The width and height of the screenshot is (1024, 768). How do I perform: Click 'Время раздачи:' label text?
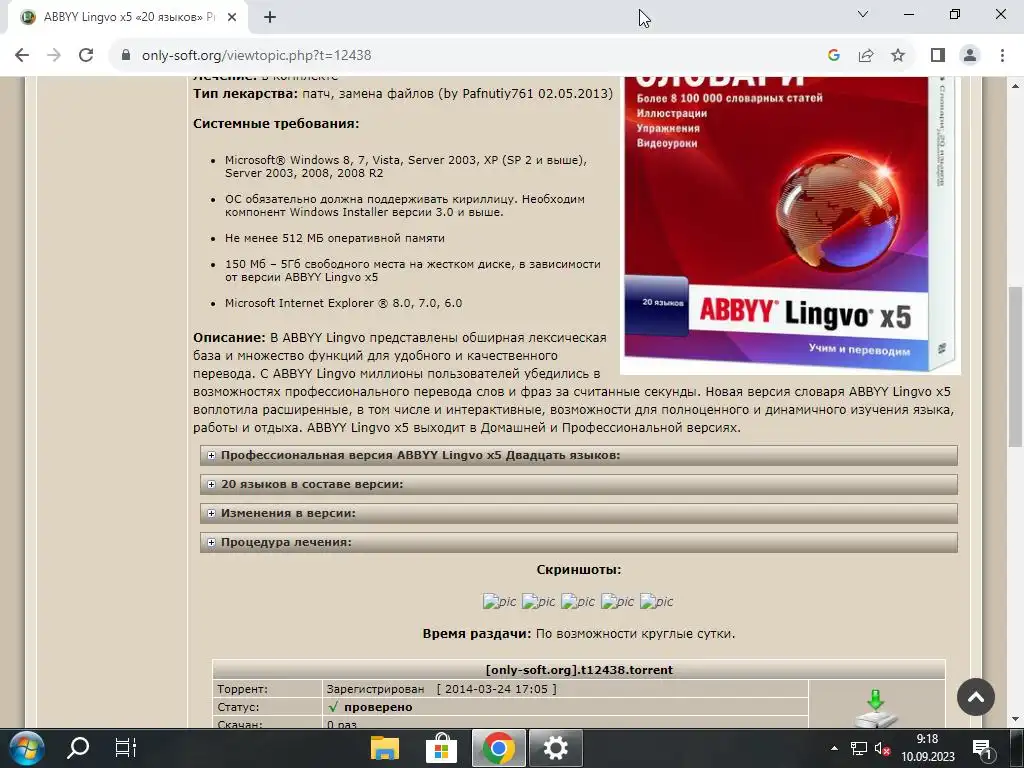477,633
